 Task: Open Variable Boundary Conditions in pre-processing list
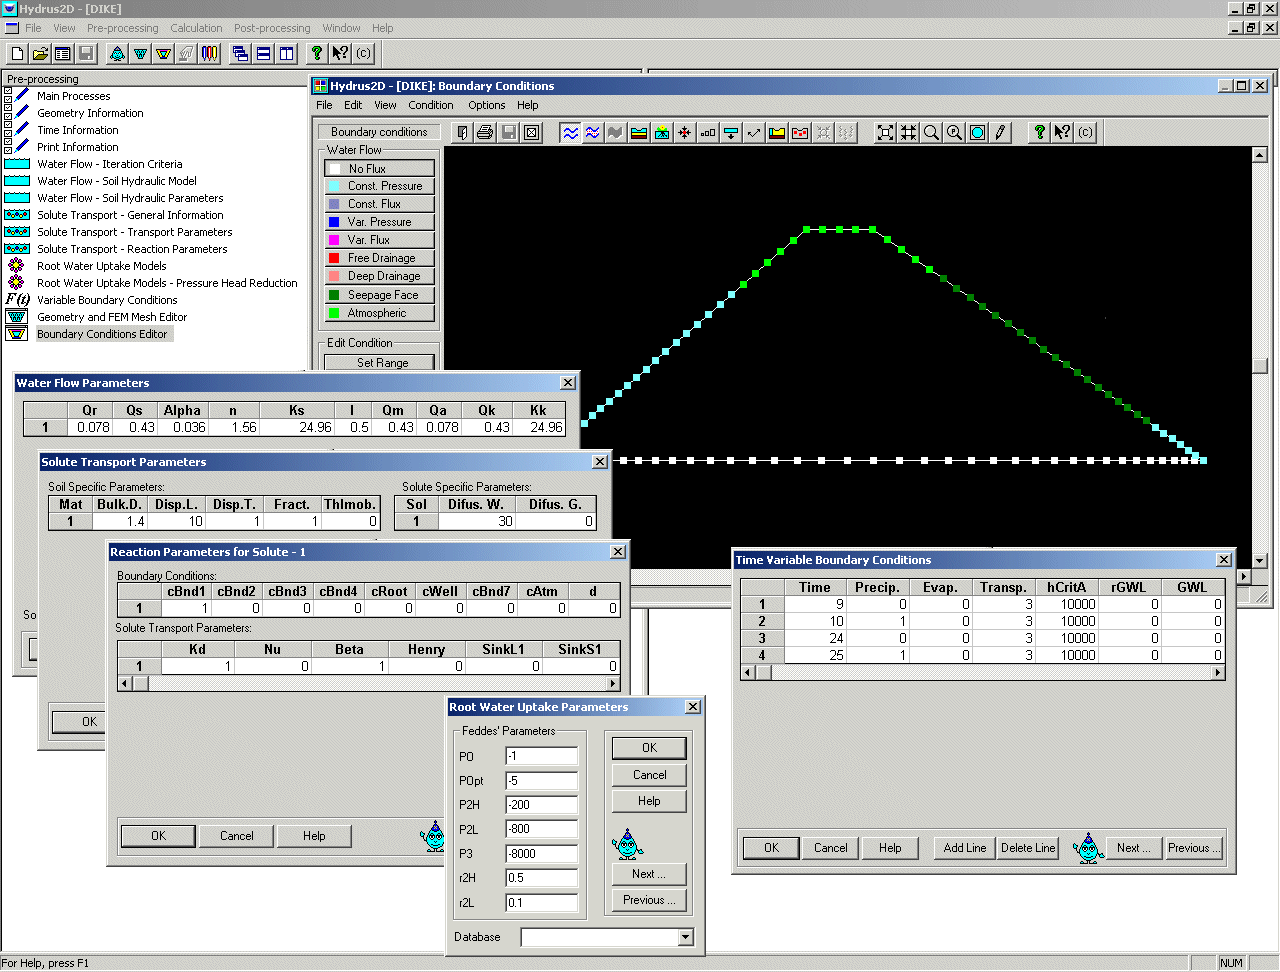coord(107,300)
